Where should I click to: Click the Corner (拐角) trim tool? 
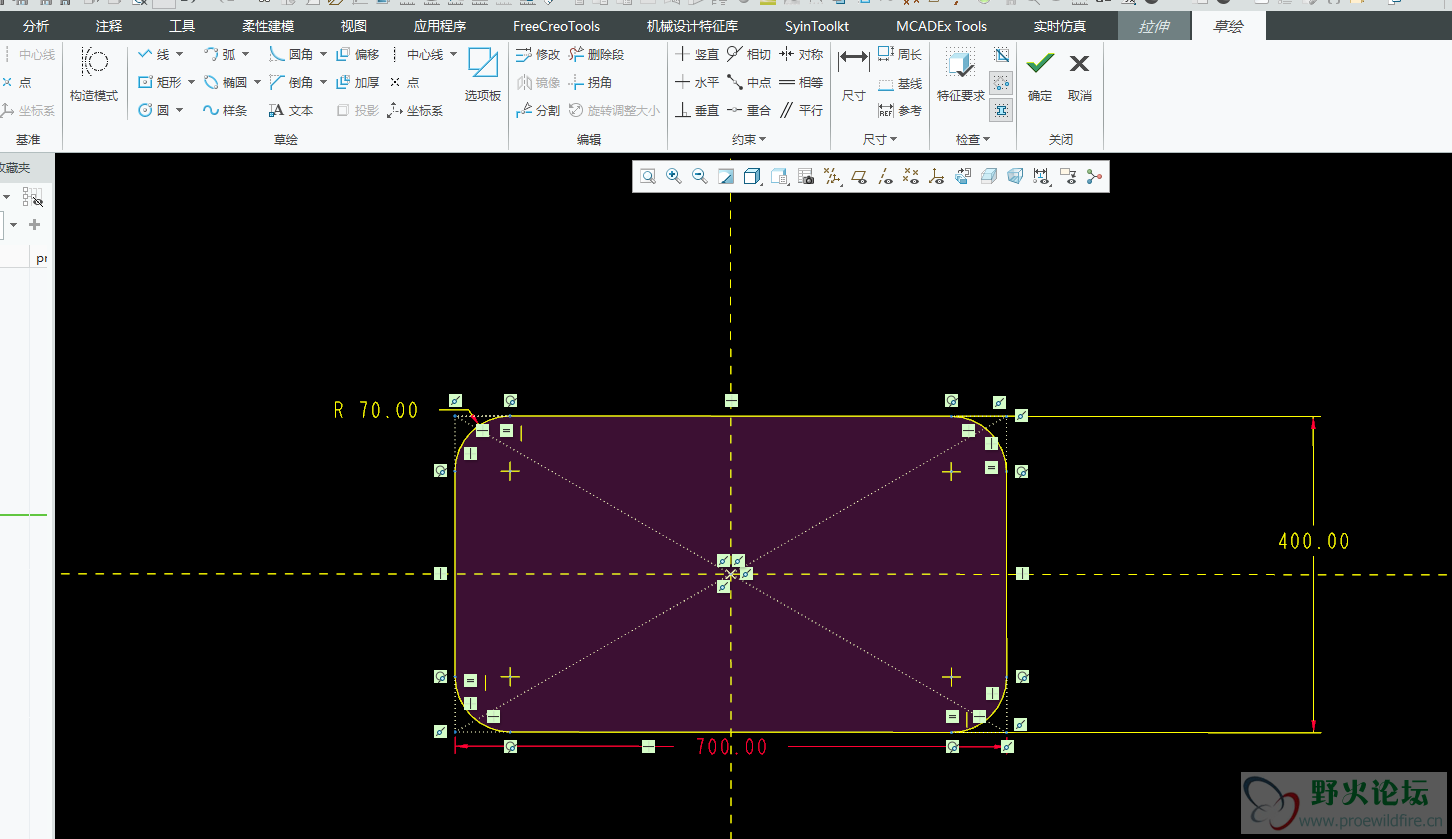point(591,82)
